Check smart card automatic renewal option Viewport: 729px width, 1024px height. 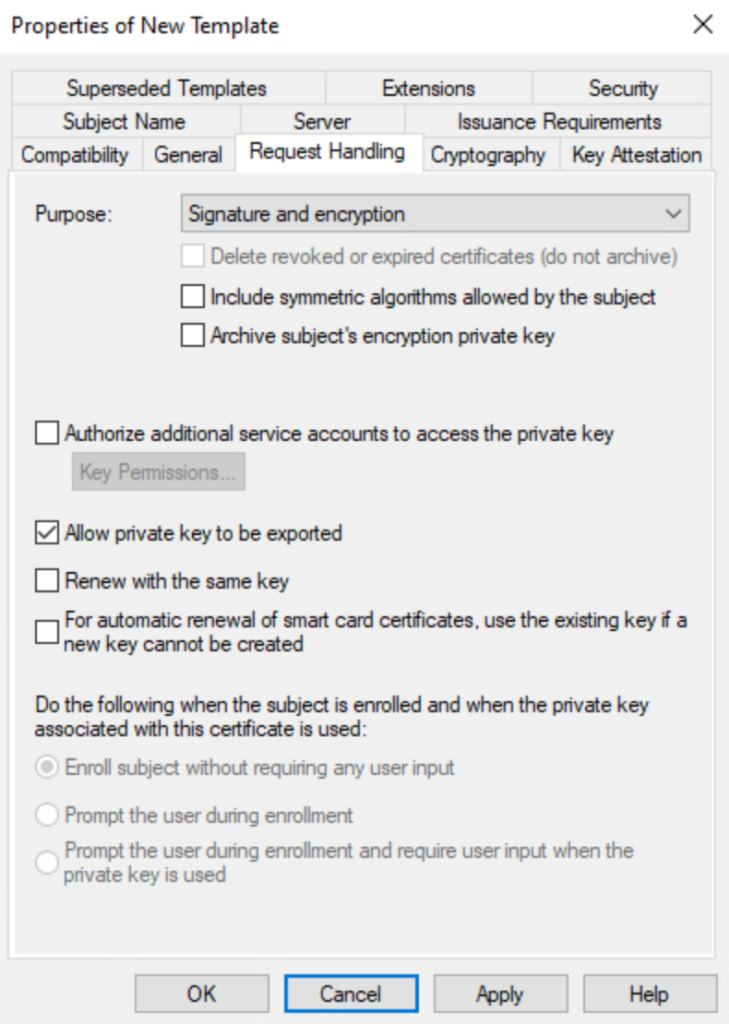pos(47,632)
